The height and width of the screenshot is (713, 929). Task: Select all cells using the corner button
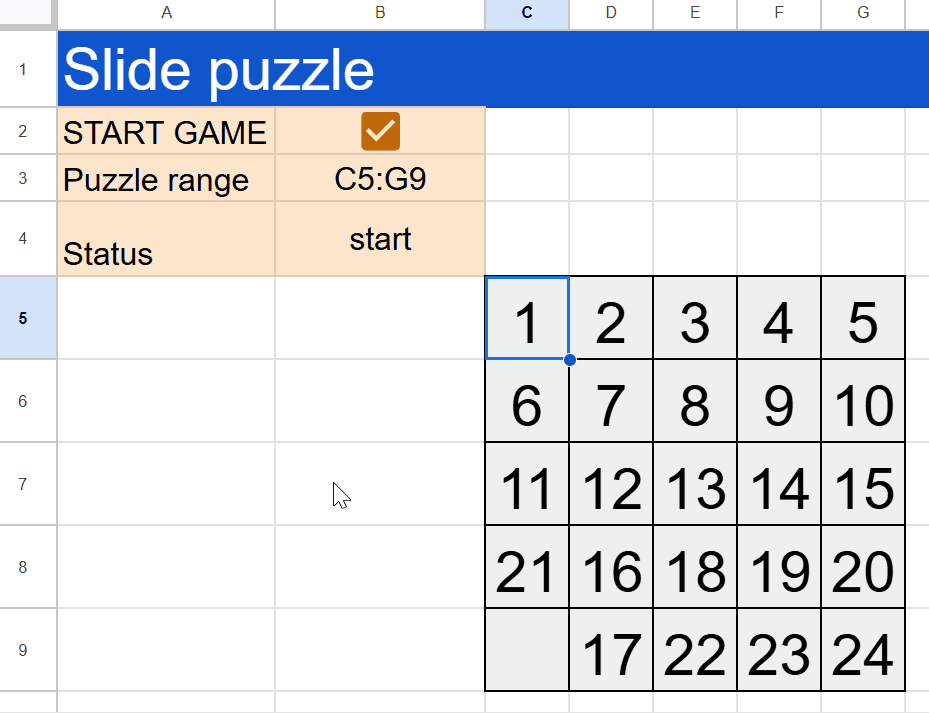point(29,14)
